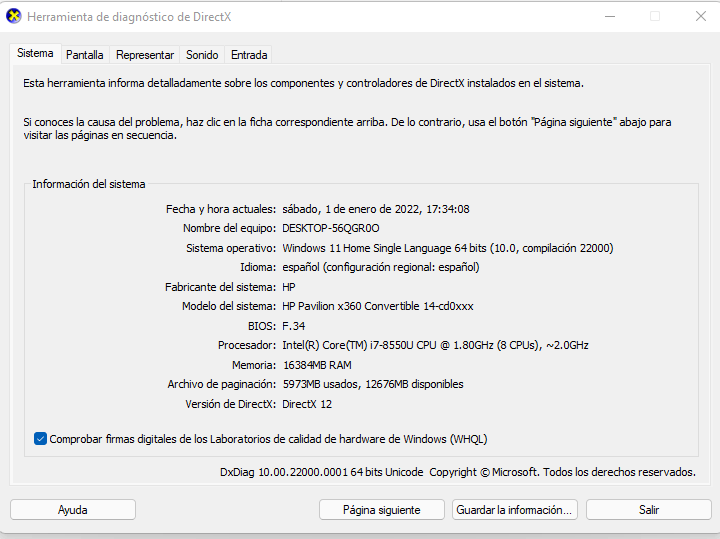Click the Idioma español value
The width and height of the screenshot is (720, 539).
pos(381,267)
